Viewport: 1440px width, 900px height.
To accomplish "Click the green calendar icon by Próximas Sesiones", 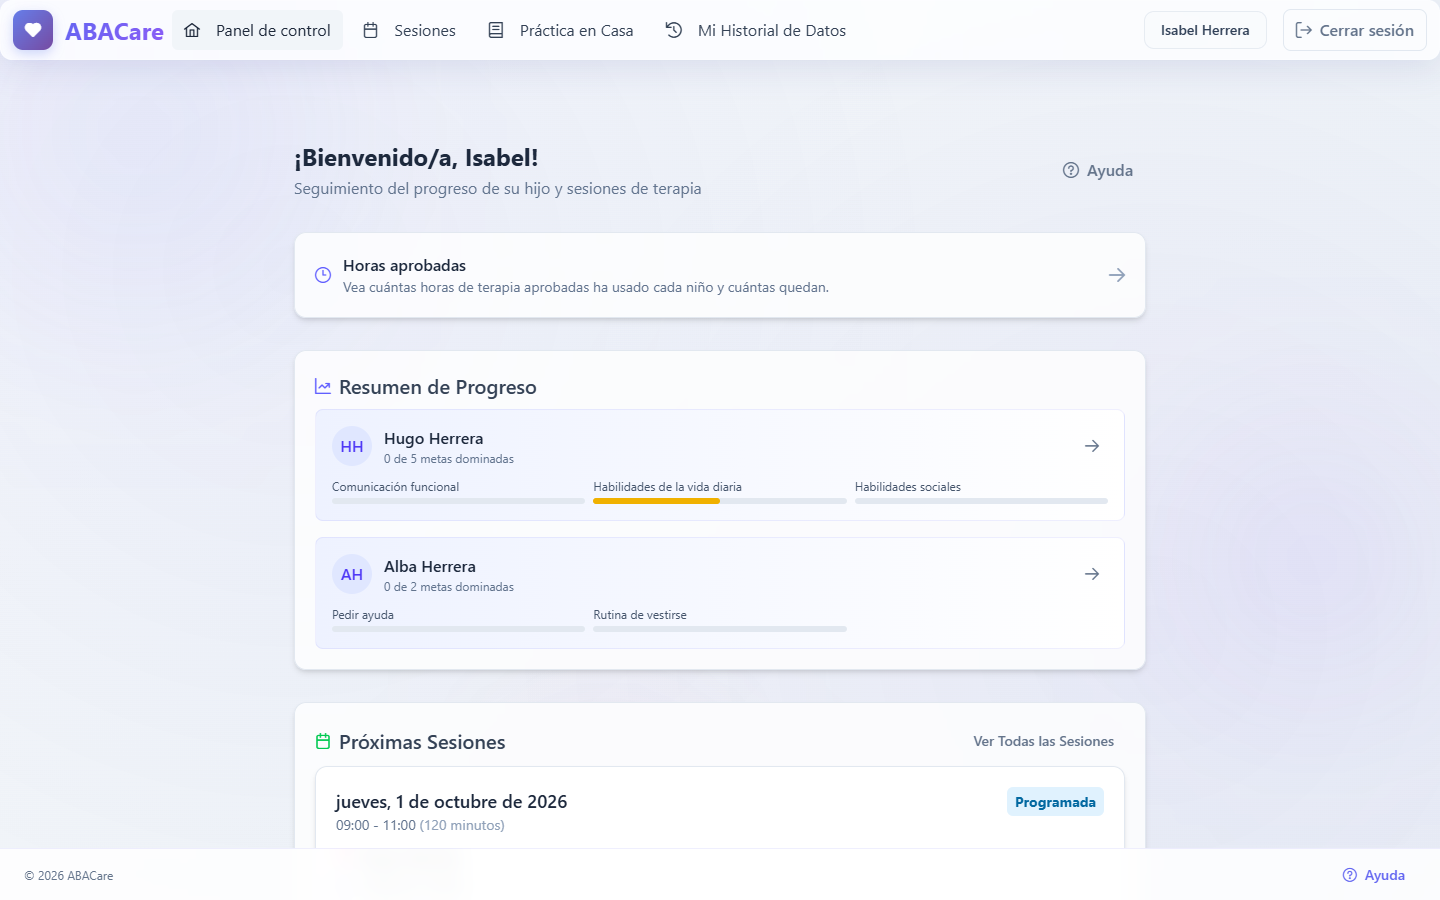I will tap(323, 742).
